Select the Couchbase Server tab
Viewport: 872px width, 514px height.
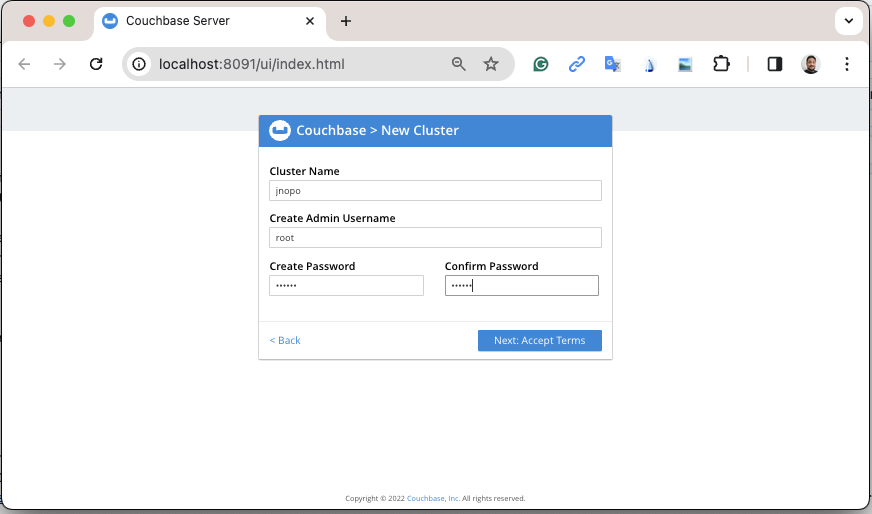210,21
